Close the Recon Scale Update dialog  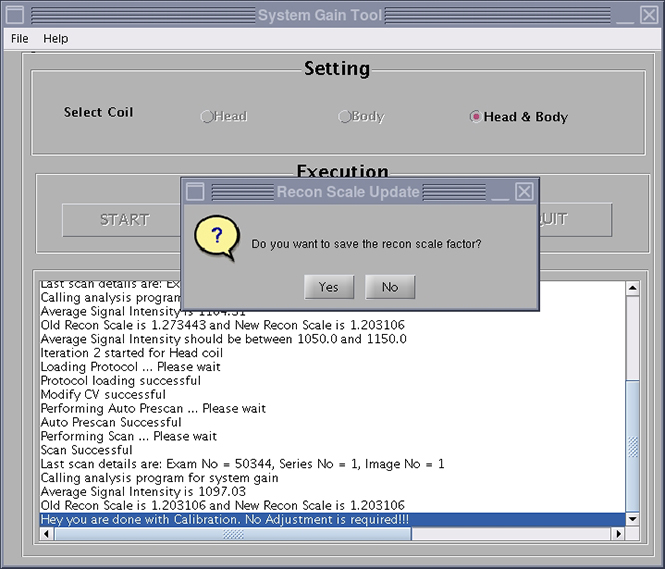coord(524,191)
